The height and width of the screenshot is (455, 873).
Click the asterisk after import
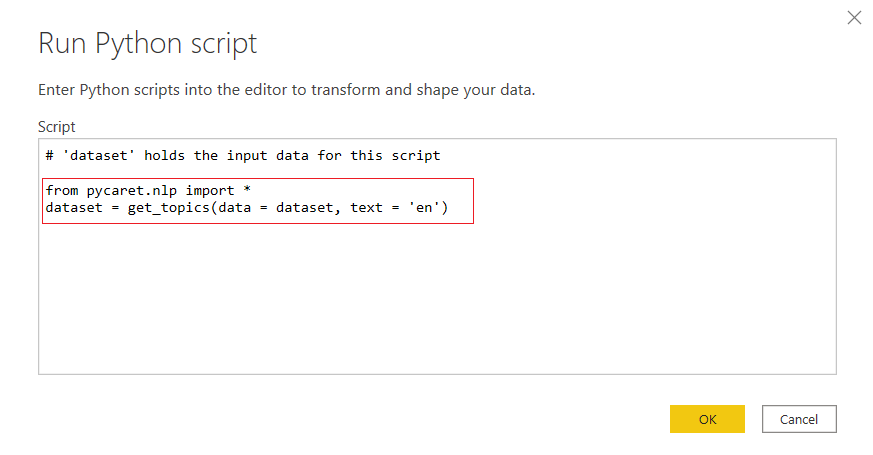pyautogui.click(x=247, y=189)
